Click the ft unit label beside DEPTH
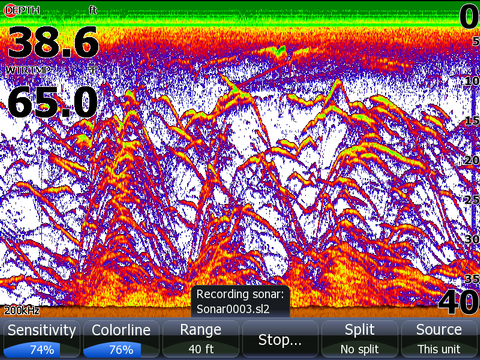 [x=93, y=10]
